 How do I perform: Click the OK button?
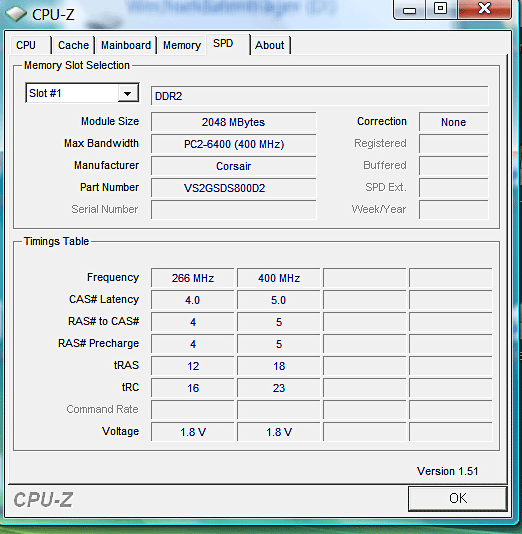tap(458, 498)
